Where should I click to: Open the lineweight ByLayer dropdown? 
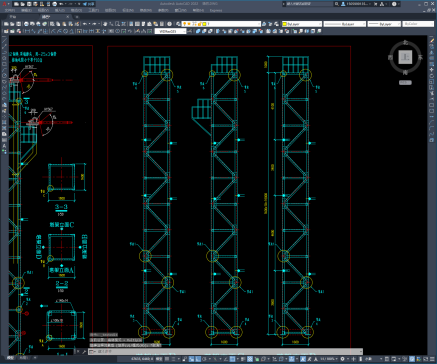384,24
